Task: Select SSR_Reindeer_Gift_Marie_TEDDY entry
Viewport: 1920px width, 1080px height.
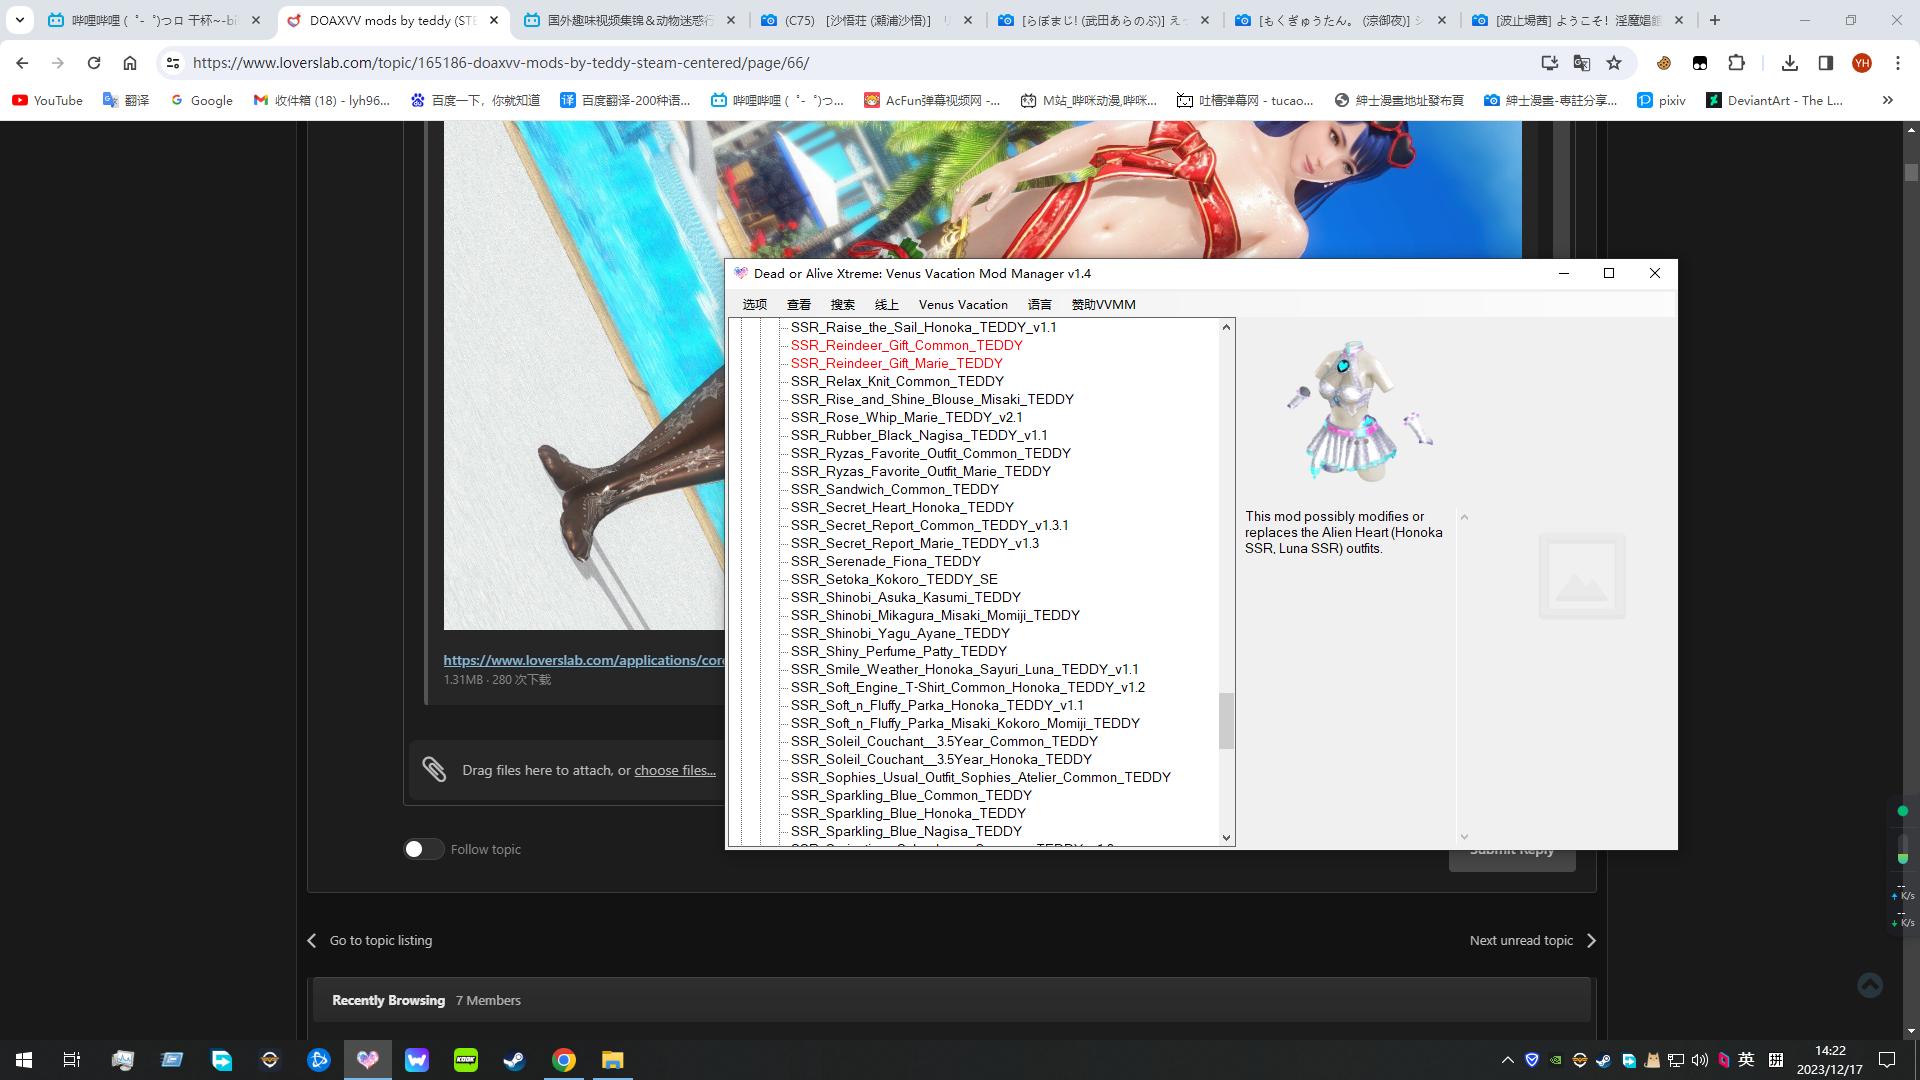Action: pos(896,363)
